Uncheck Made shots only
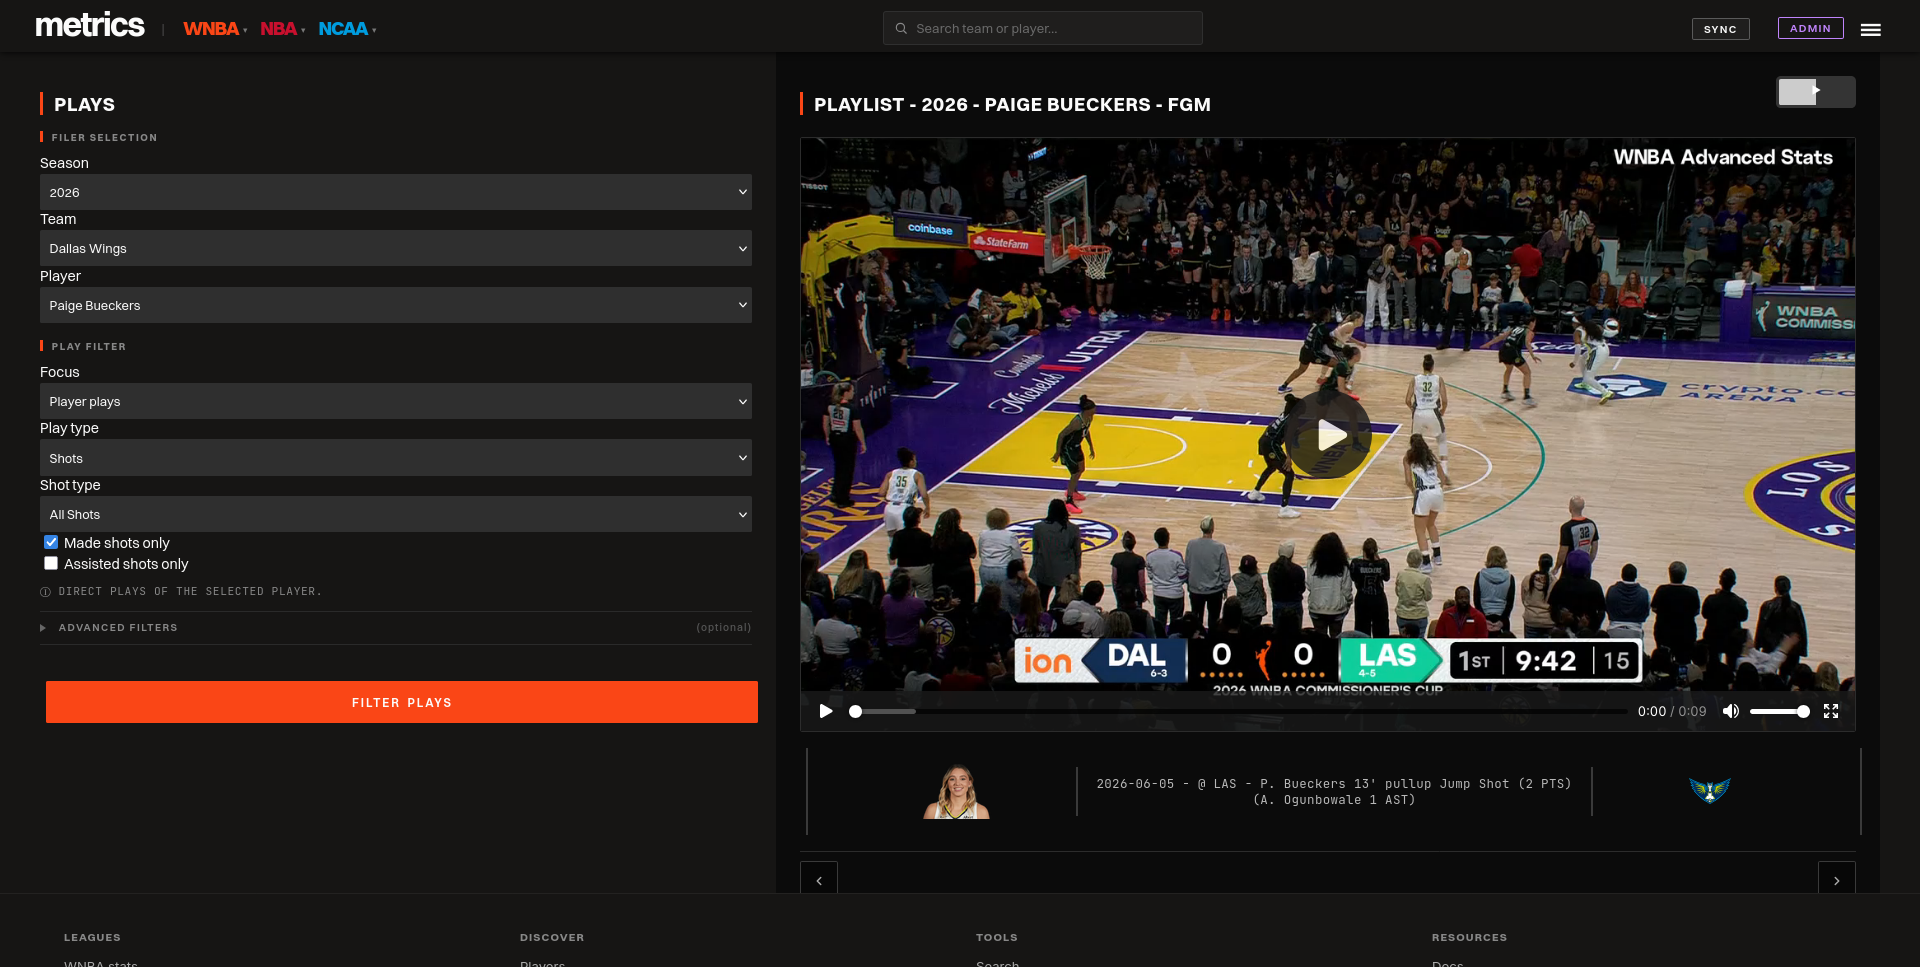Screen dimensions: 1920x967 (51, 542)
